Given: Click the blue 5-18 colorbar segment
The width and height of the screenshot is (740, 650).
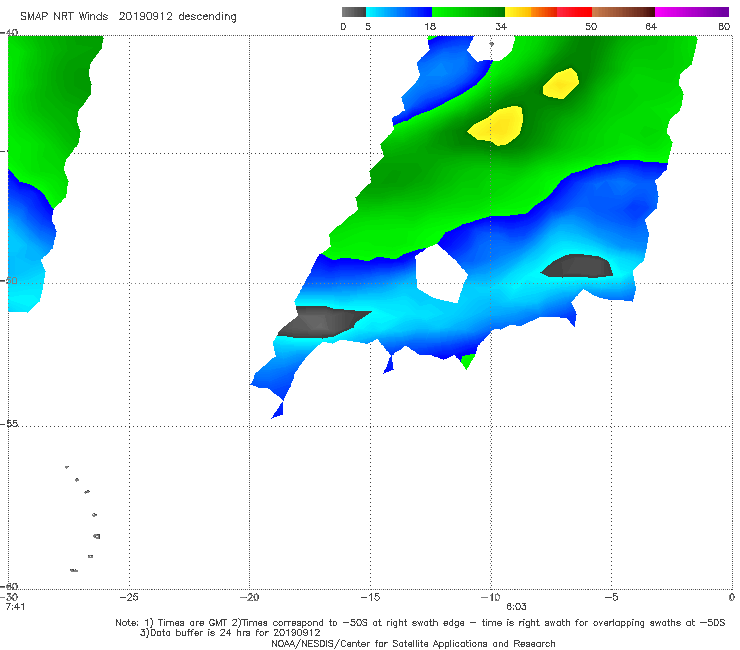Looking at the screenshot, I should [x=399, y=12].
